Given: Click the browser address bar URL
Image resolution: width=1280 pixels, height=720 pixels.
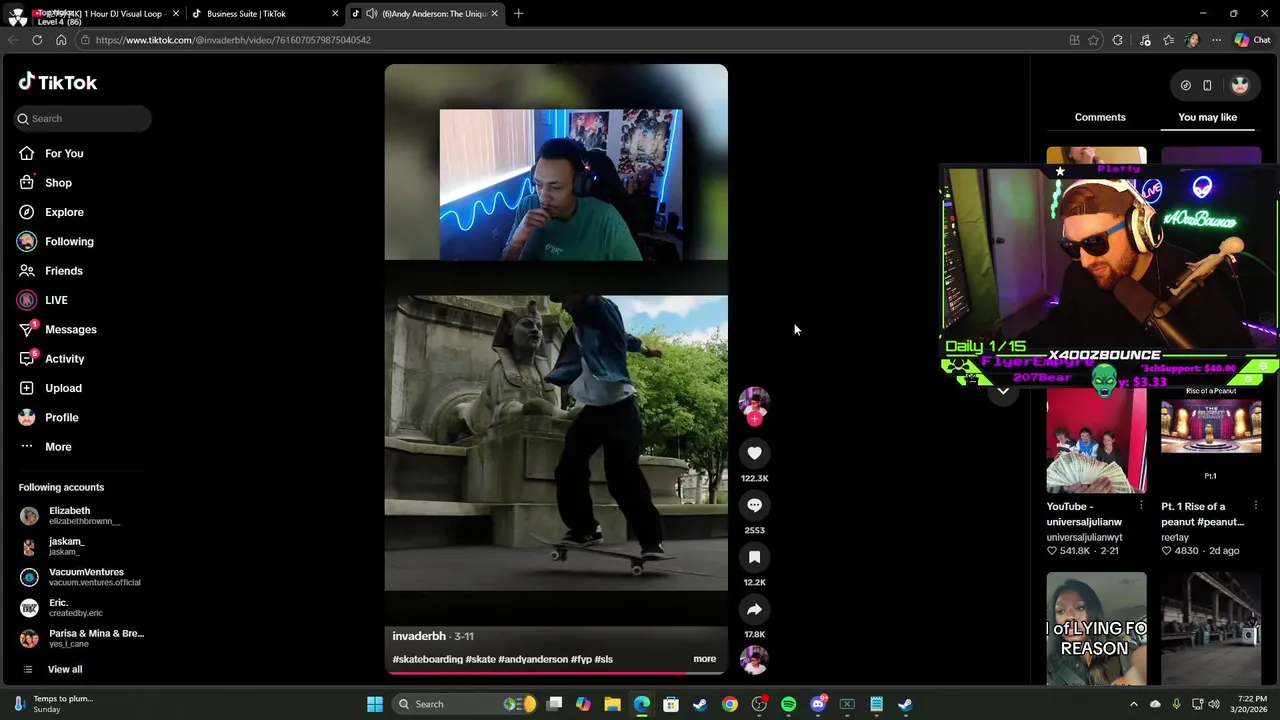Looking at the screenshot, I should (233, 40).
